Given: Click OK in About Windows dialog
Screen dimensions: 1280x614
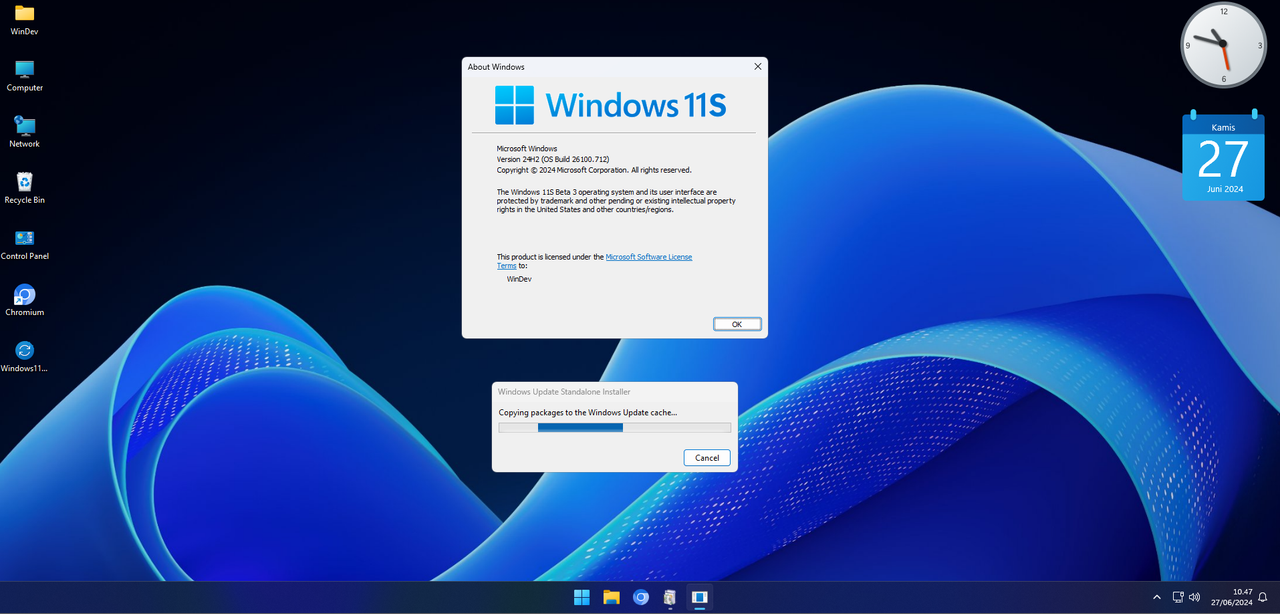Looking at the screenshot, I should [x=737, y=324].
